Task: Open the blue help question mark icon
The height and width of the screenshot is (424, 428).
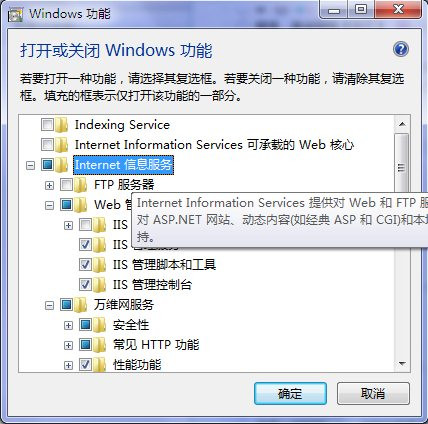Action: coord(401,49)
